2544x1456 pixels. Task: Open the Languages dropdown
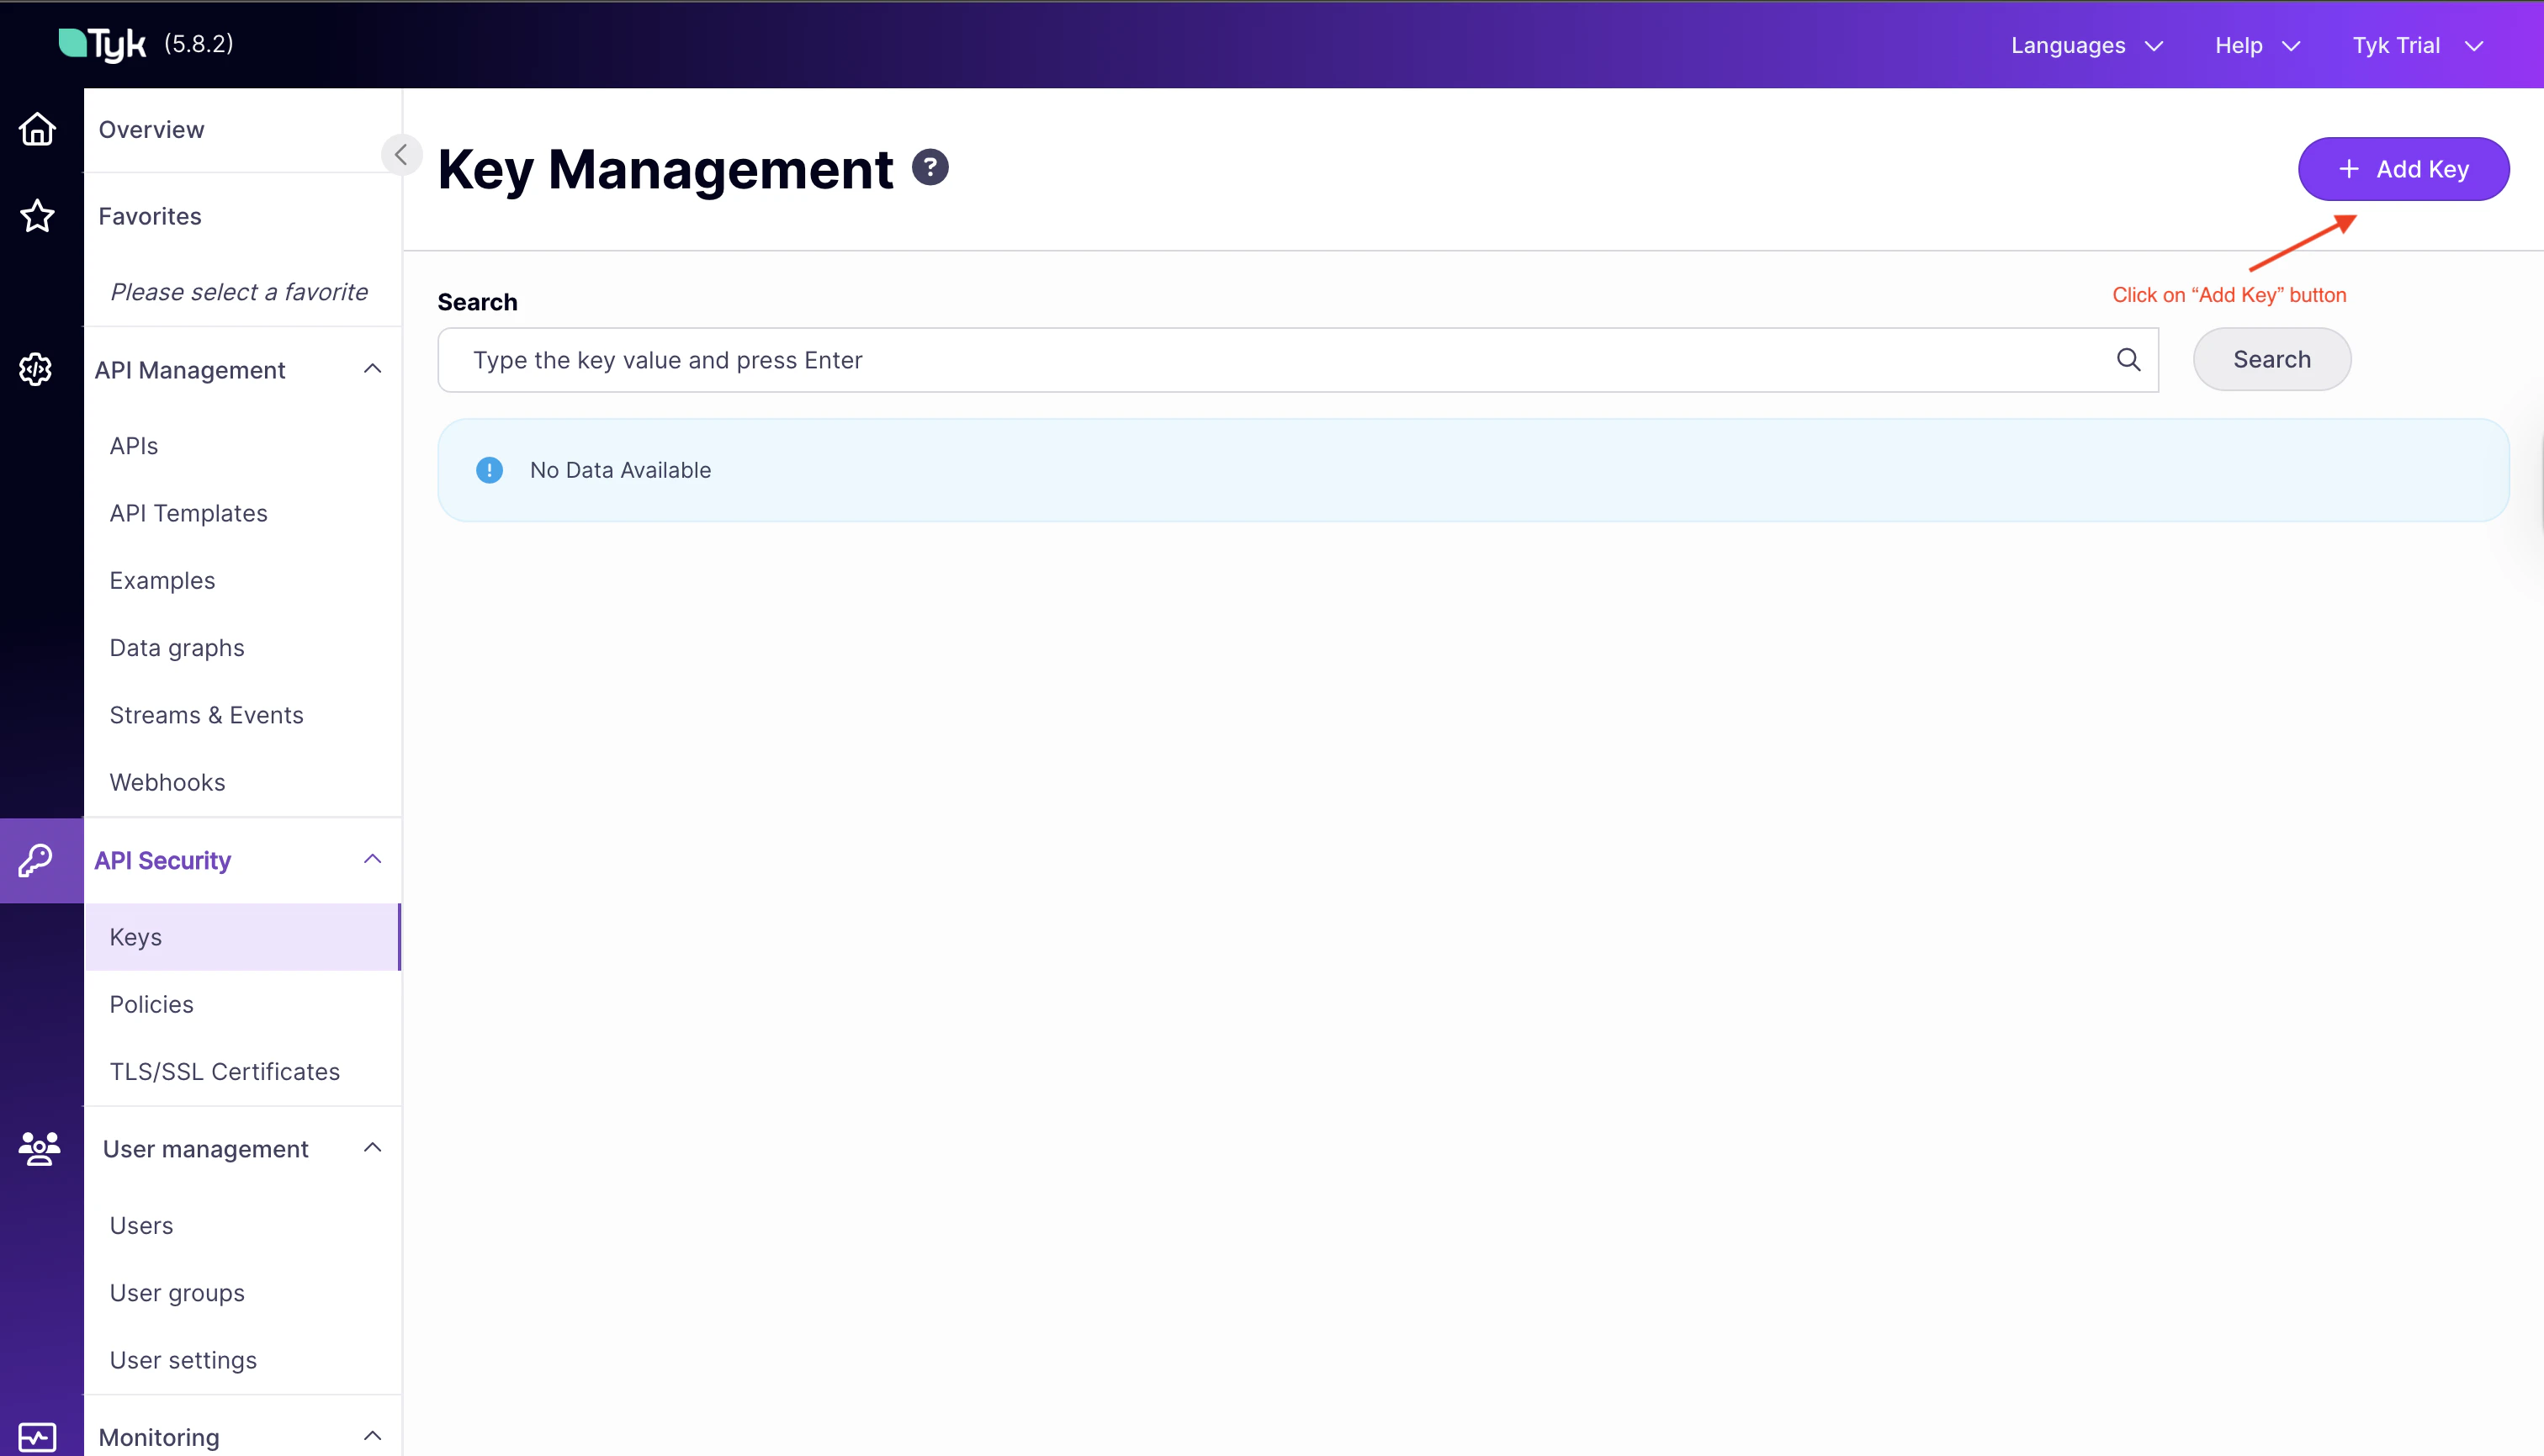click(2086, 46)
